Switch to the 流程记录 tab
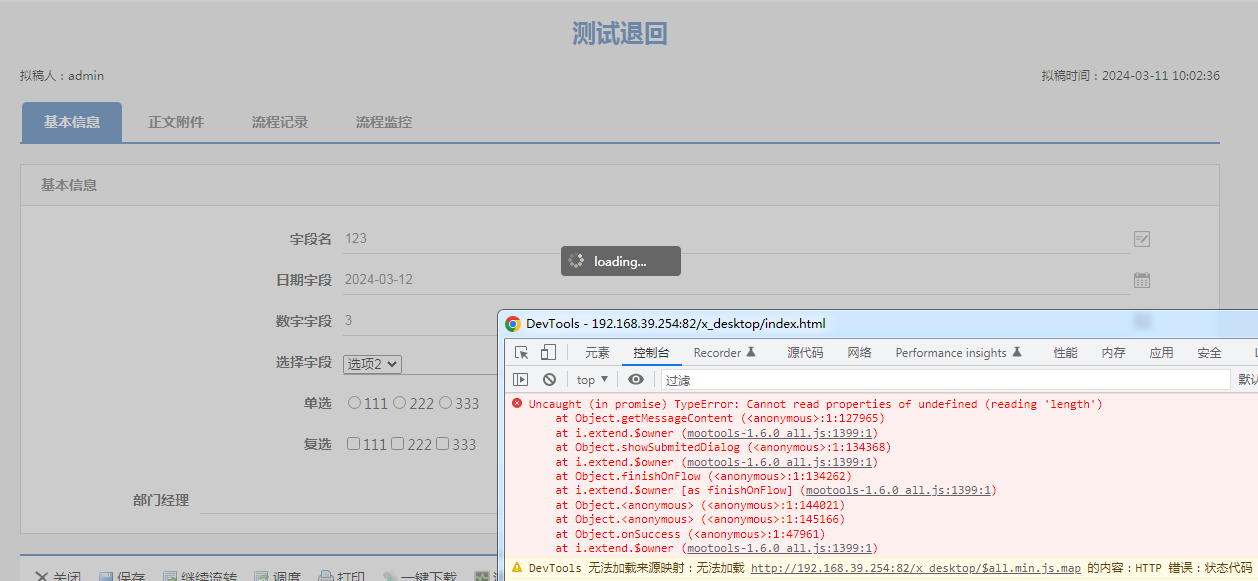The width and height of the screenshot is (1258, 581). pos(280,122)
